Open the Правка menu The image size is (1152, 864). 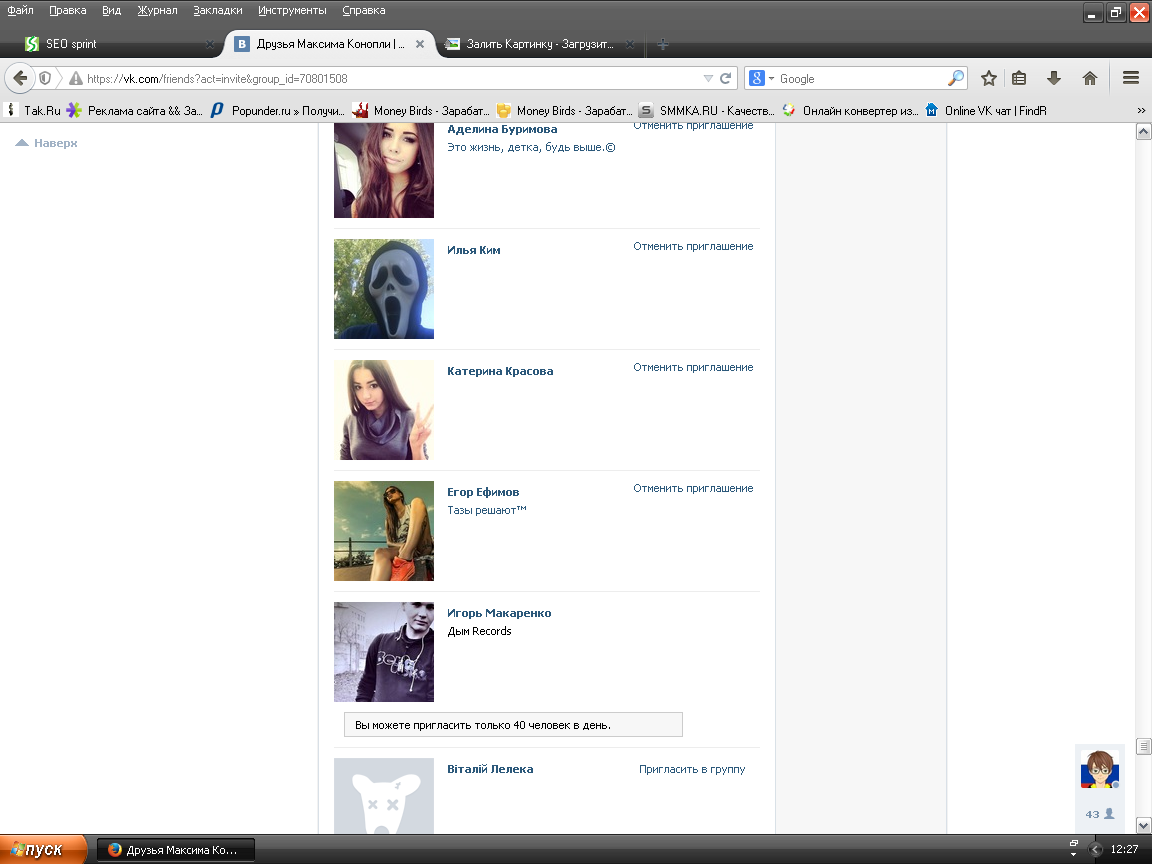(68, 10)
